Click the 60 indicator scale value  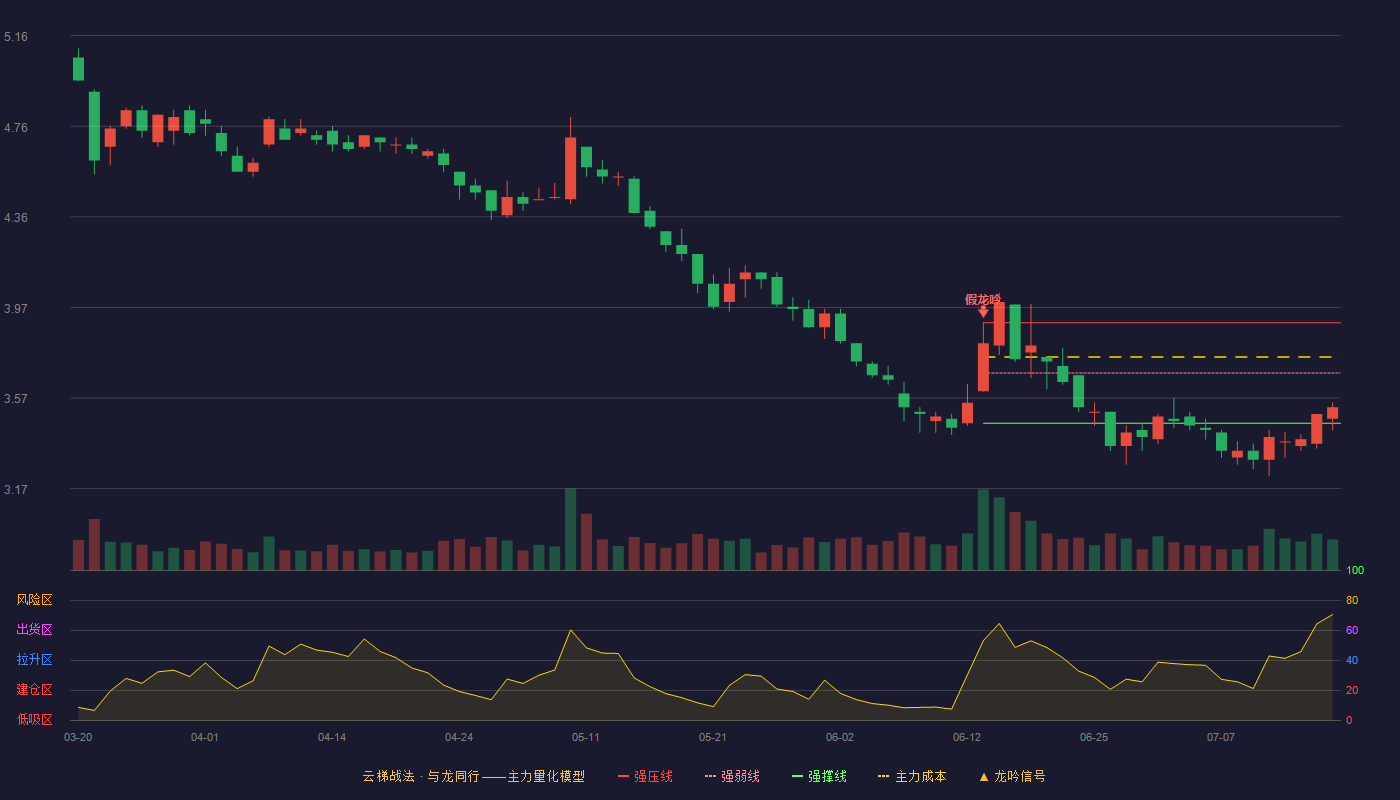(x=1352, y=630)
